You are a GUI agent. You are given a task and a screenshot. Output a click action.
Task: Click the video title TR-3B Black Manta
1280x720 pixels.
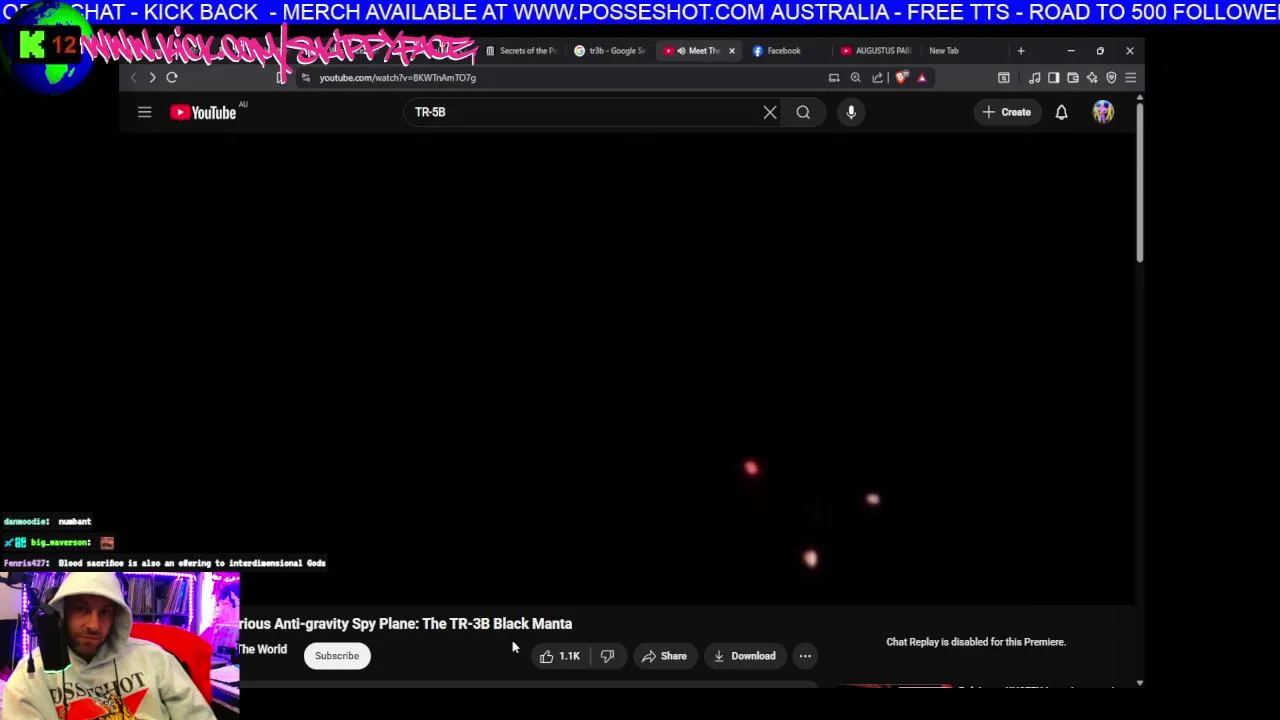pyautogui.click(x=405, y=623)
